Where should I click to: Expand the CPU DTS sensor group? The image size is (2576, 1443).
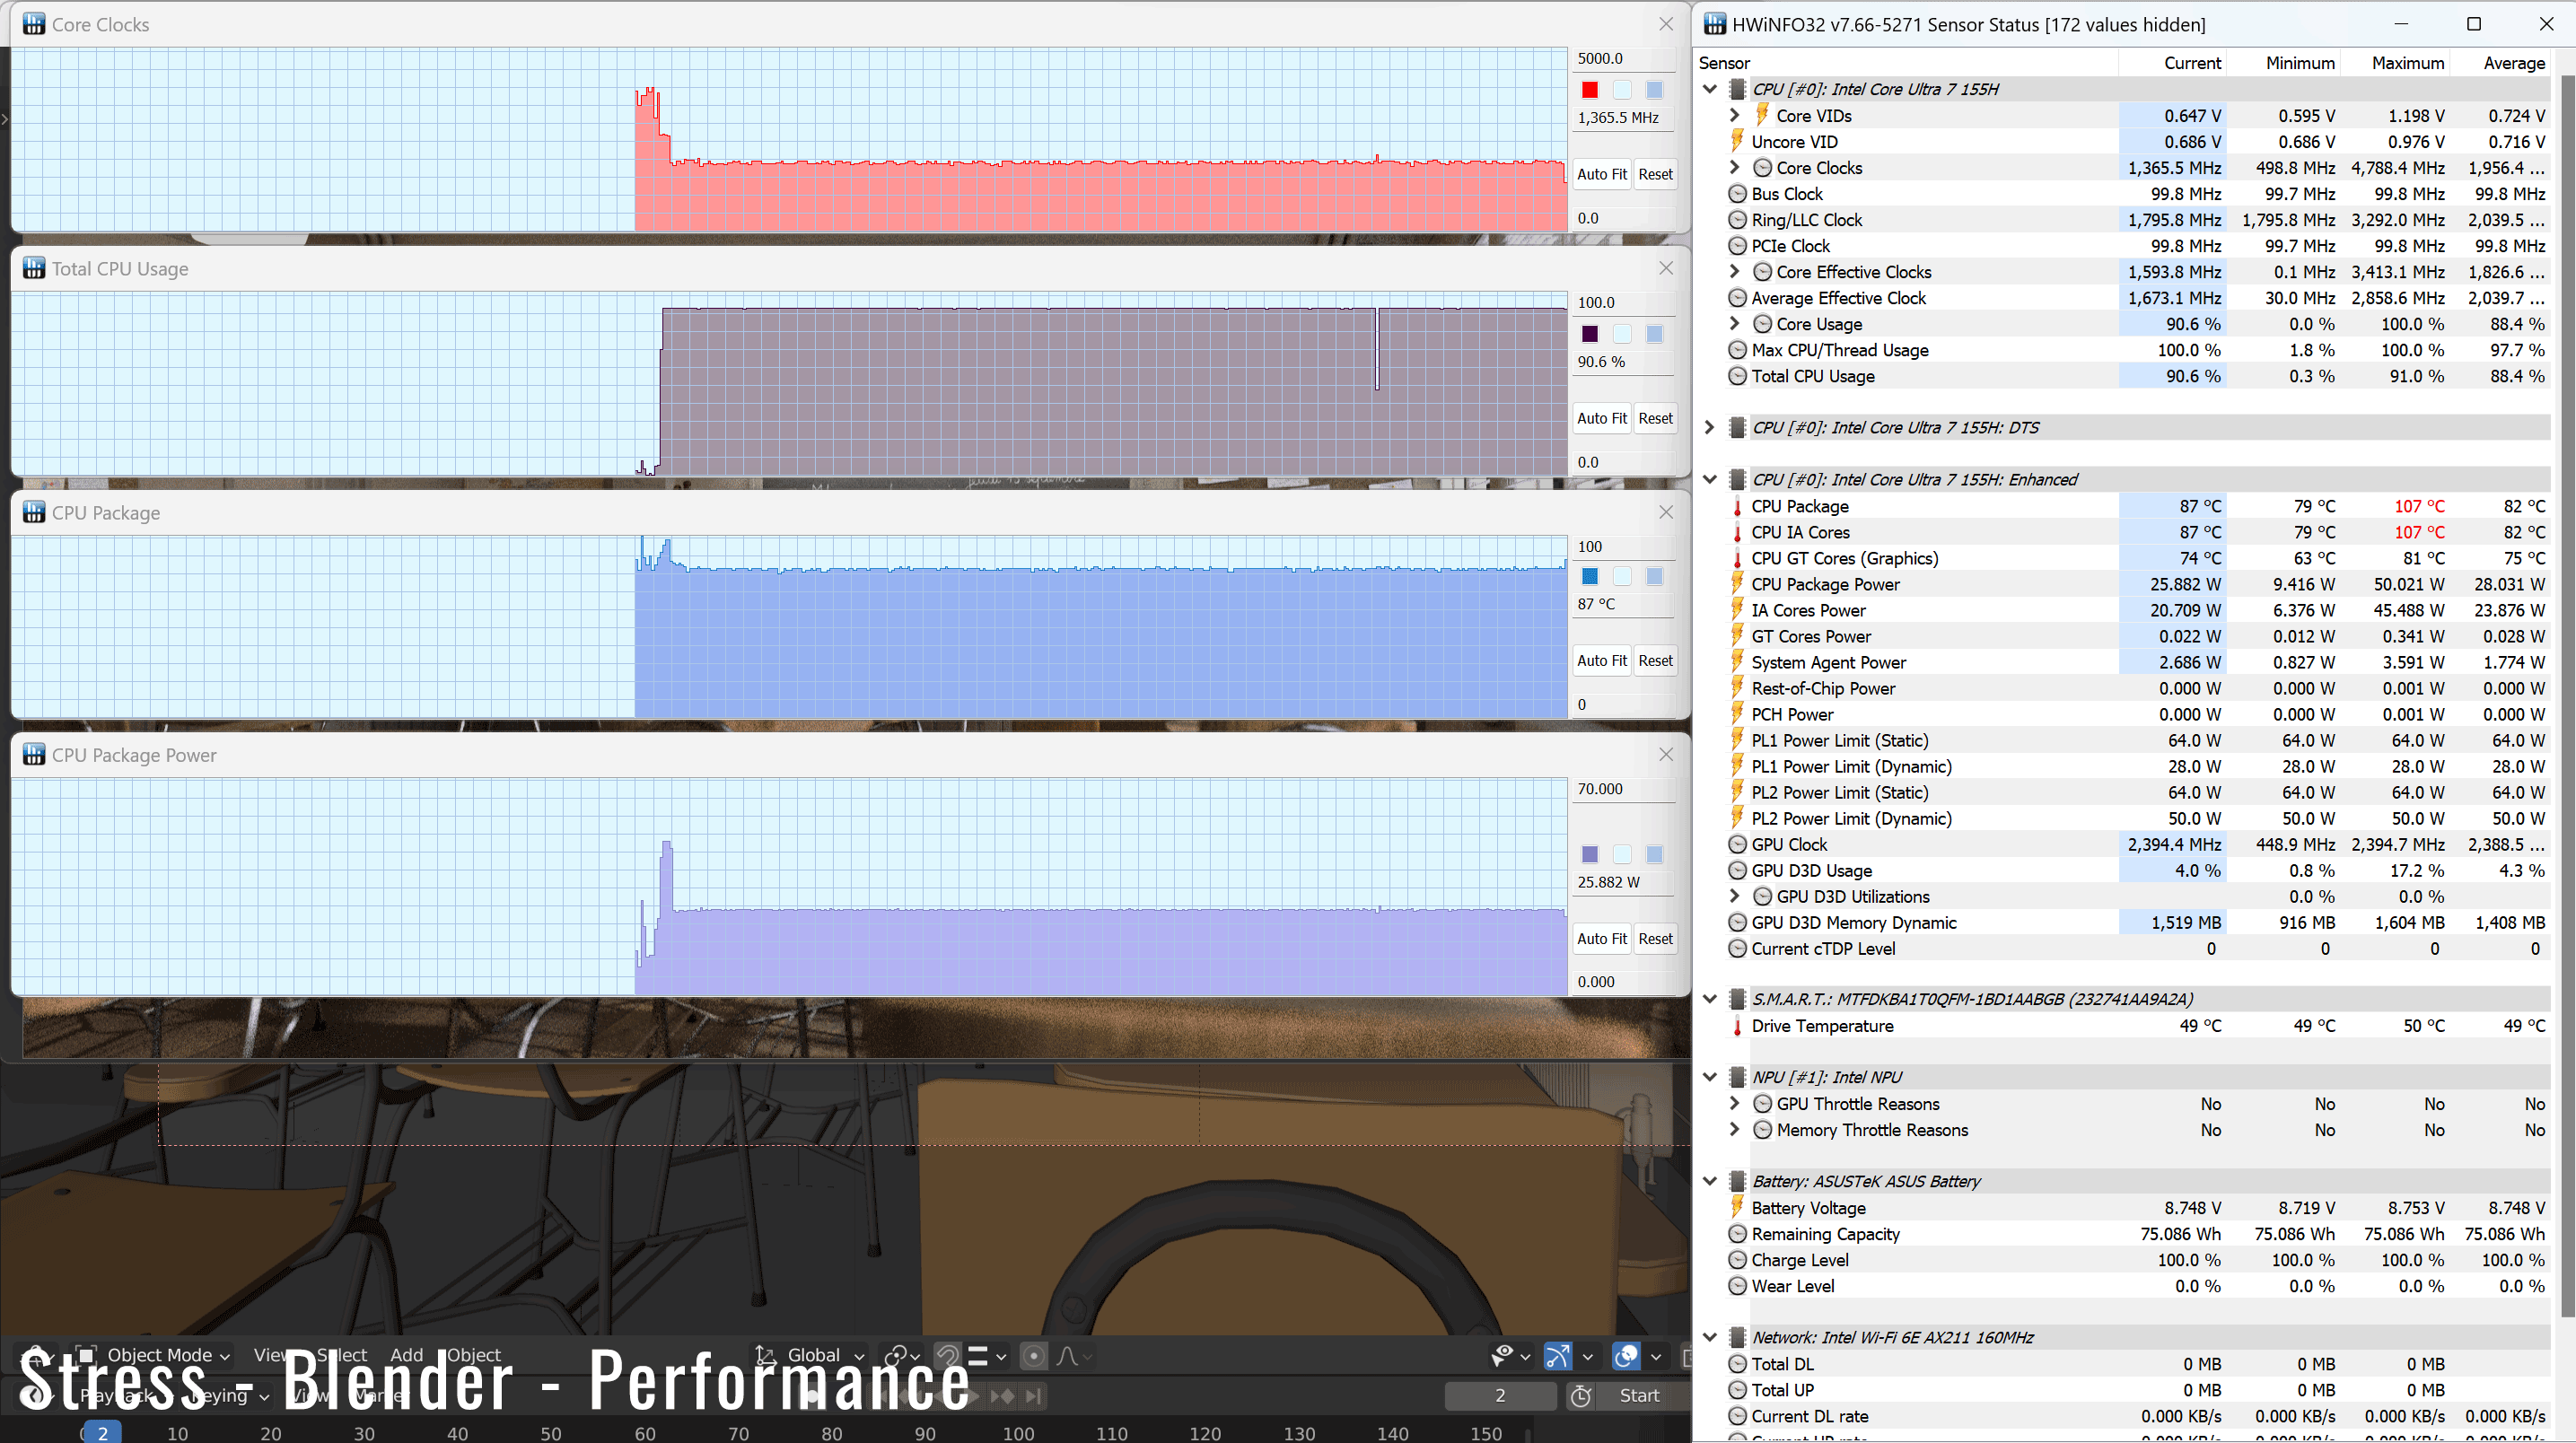click(1710, 427)
